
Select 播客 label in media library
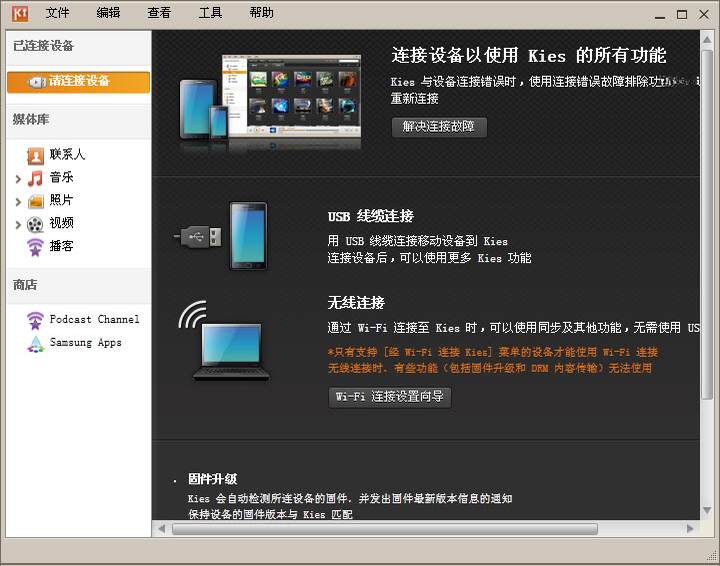(x=62, y=246)
